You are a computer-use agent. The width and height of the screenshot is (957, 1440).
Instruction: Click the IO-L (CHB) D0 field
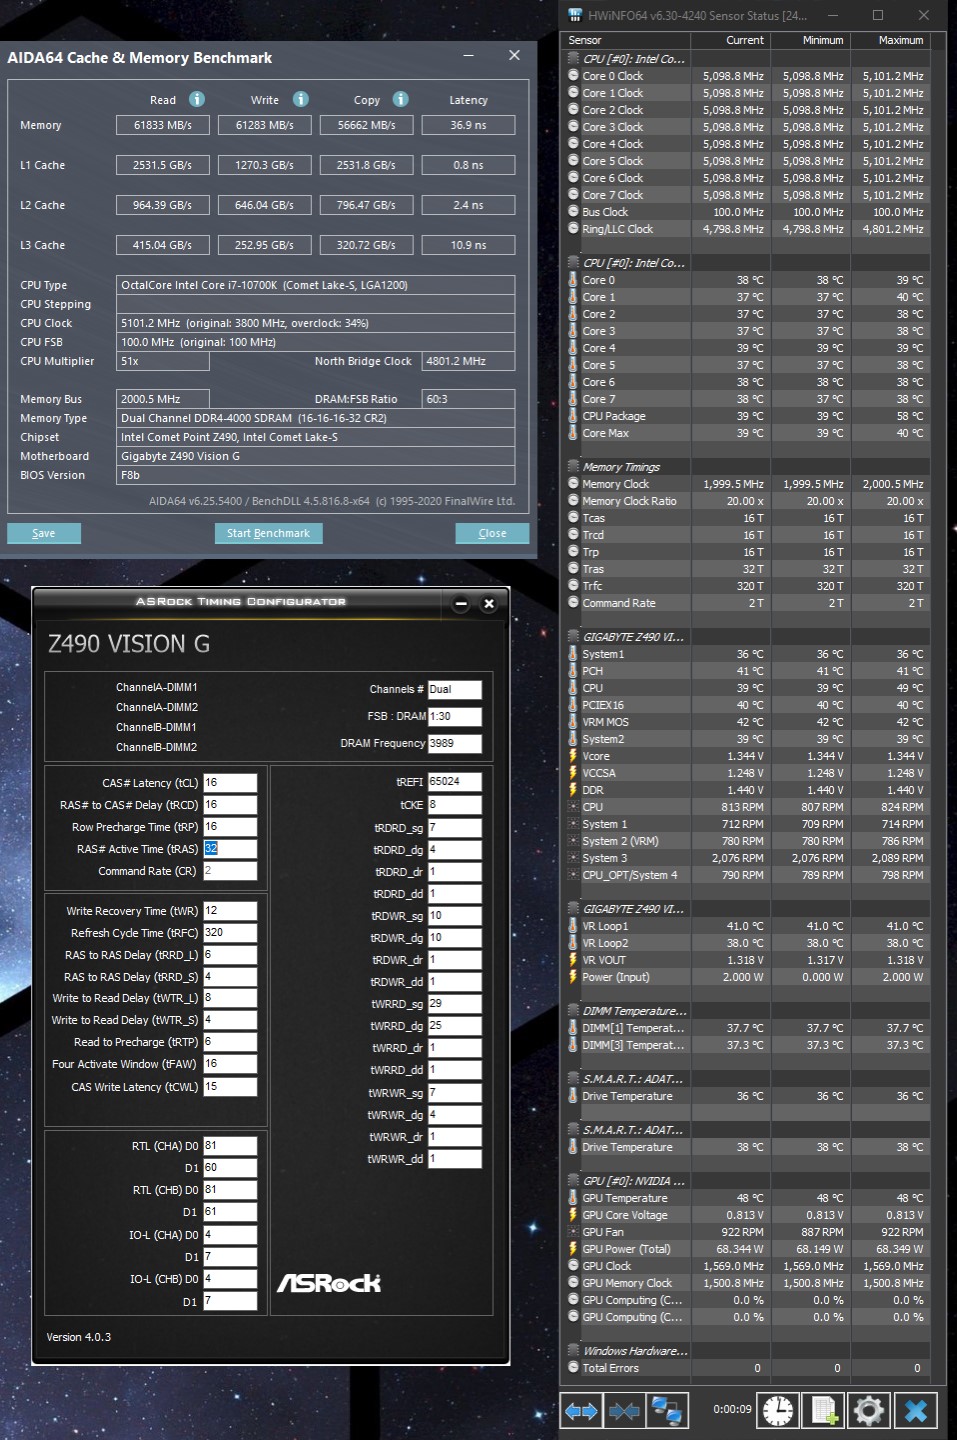[230, 1279]
